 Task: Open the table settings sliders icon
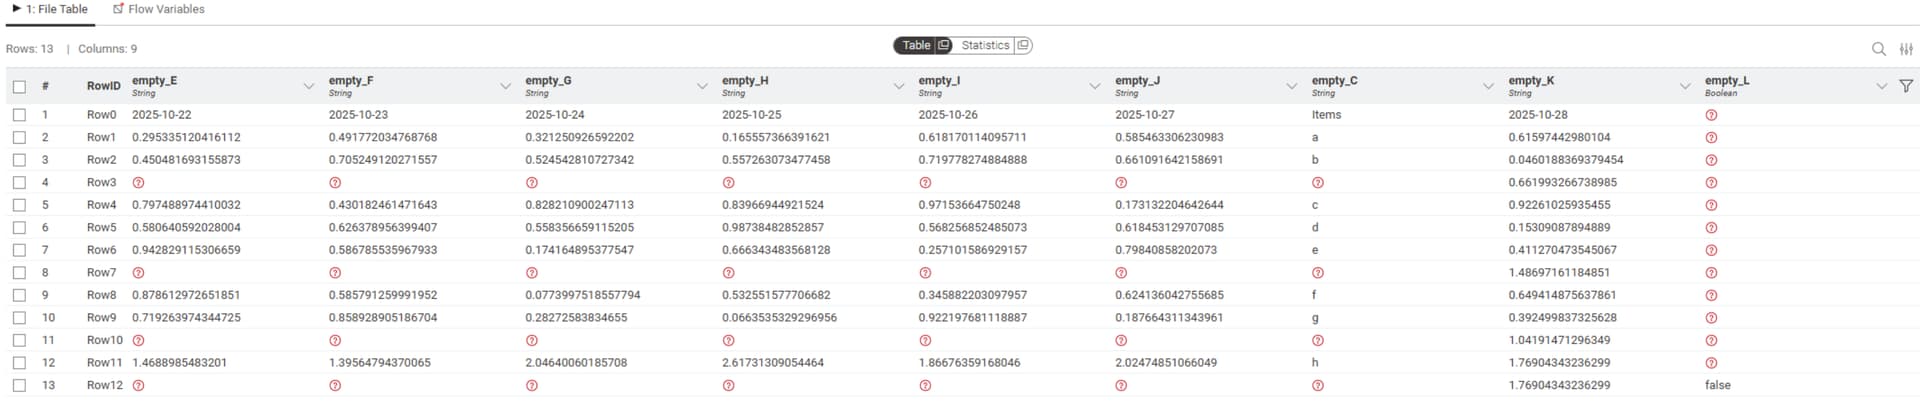pos(1906,49)
